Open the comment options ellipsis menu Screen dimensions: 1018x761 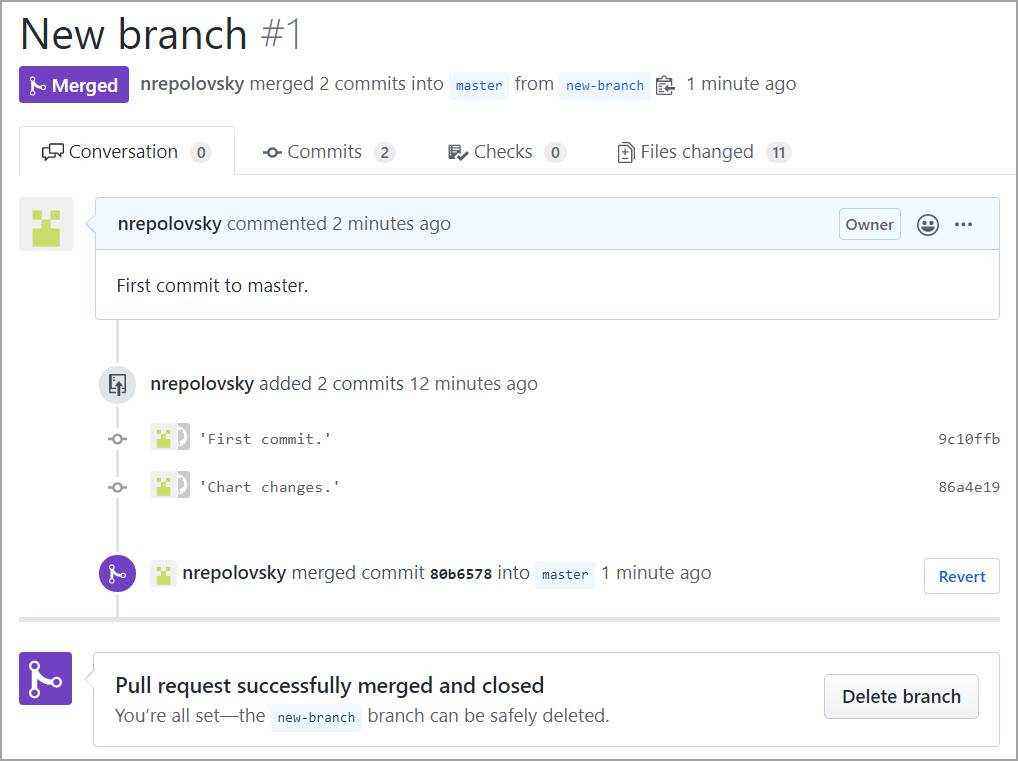tap(963, 225)
